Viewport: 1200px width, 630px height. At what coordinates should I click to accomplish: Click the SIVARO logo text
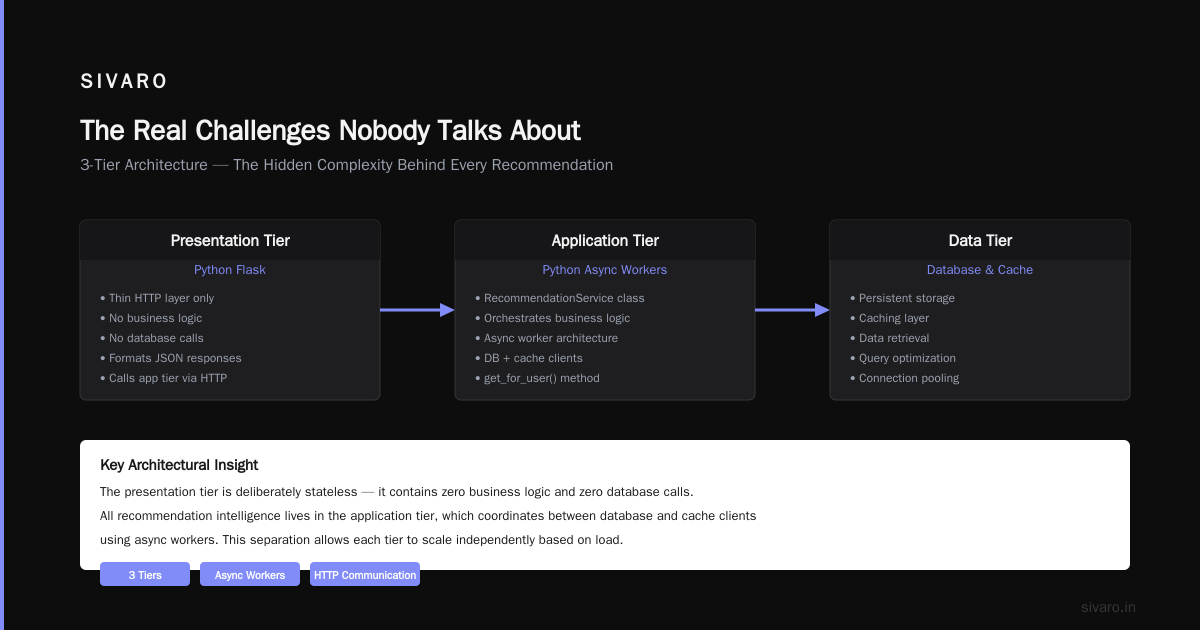click(124, 82)
